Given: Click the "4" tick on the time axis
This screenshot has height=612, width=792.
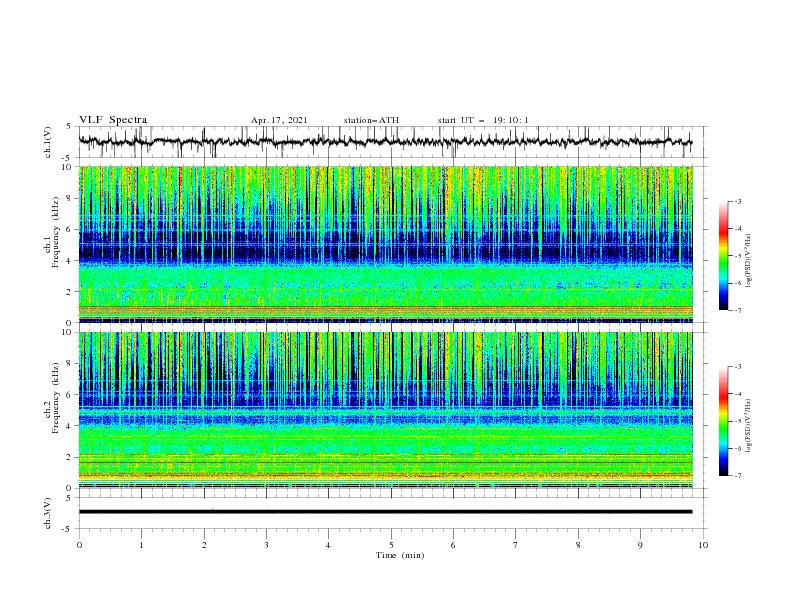Looking at the screenshot, I should tap(328, 545).
